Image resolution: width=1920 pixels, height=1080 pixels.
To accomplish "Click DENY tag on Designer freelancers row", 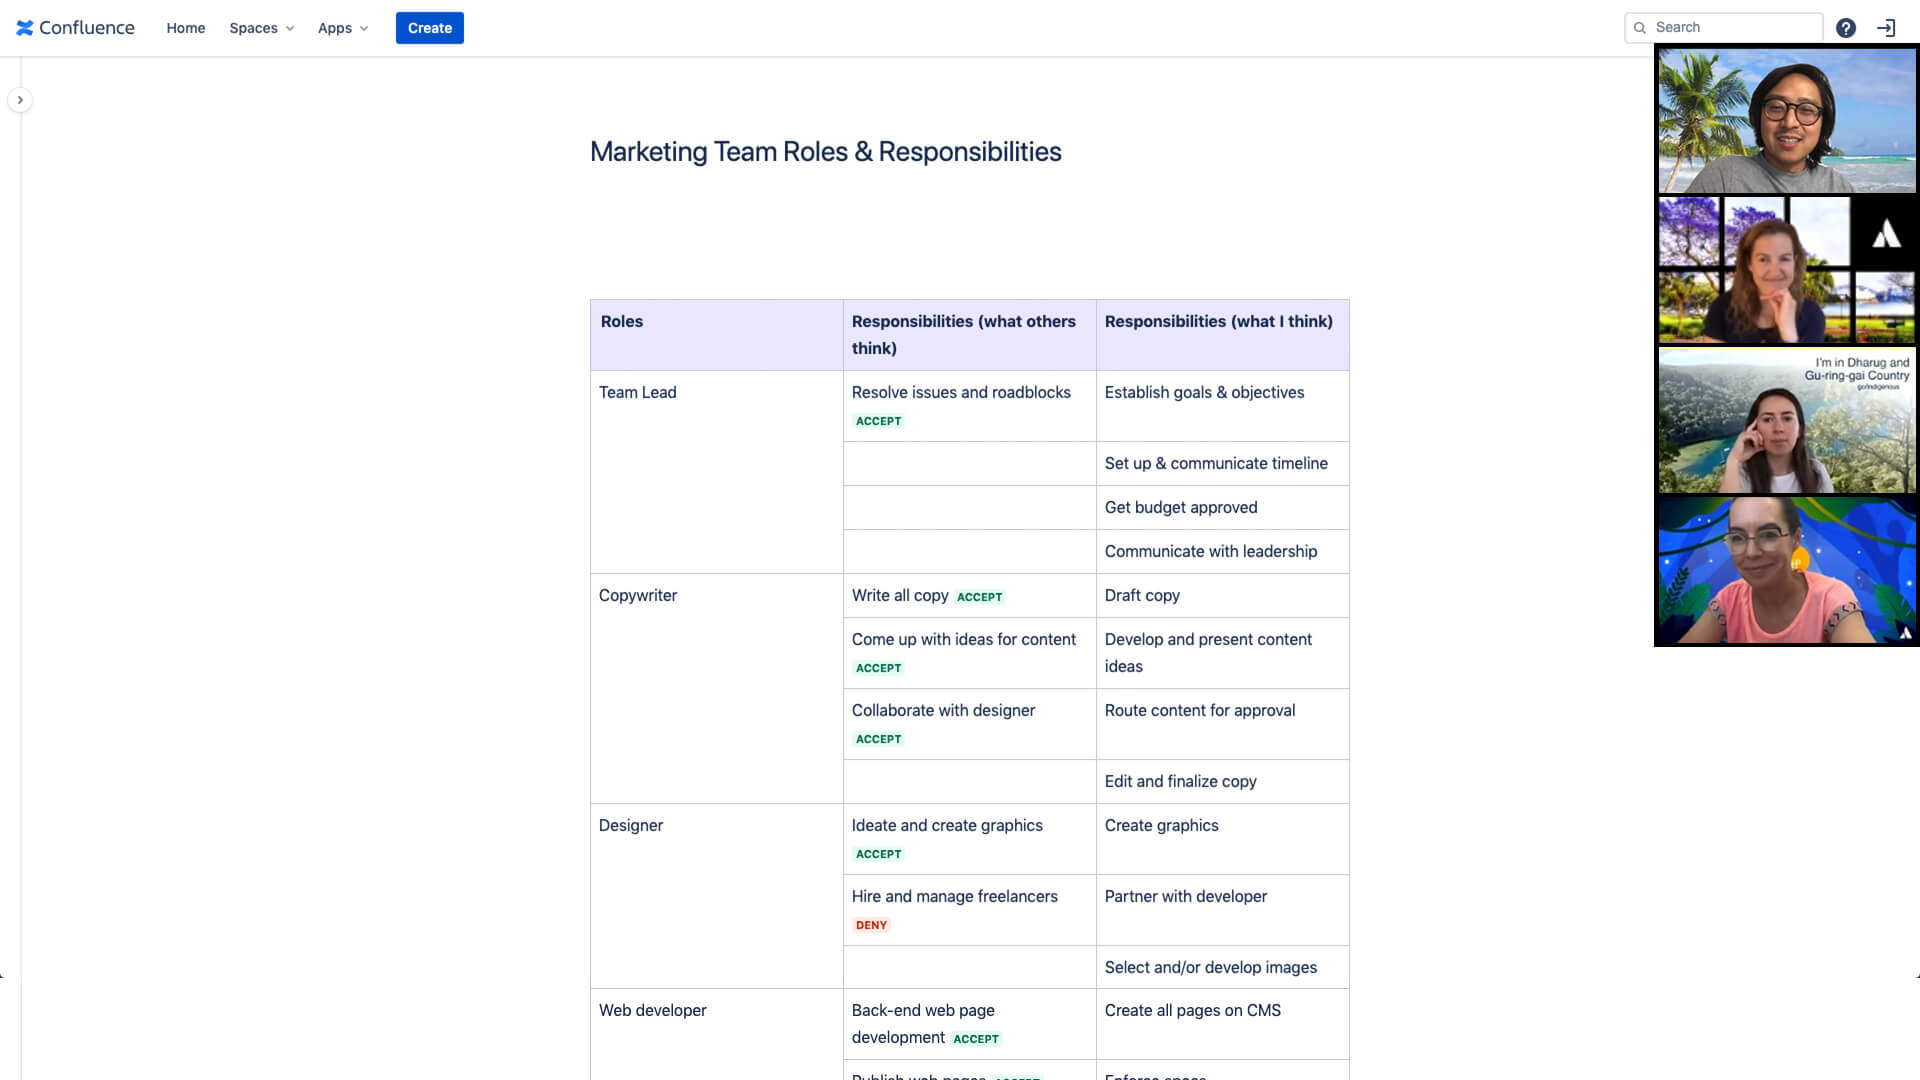I will 870,924.
